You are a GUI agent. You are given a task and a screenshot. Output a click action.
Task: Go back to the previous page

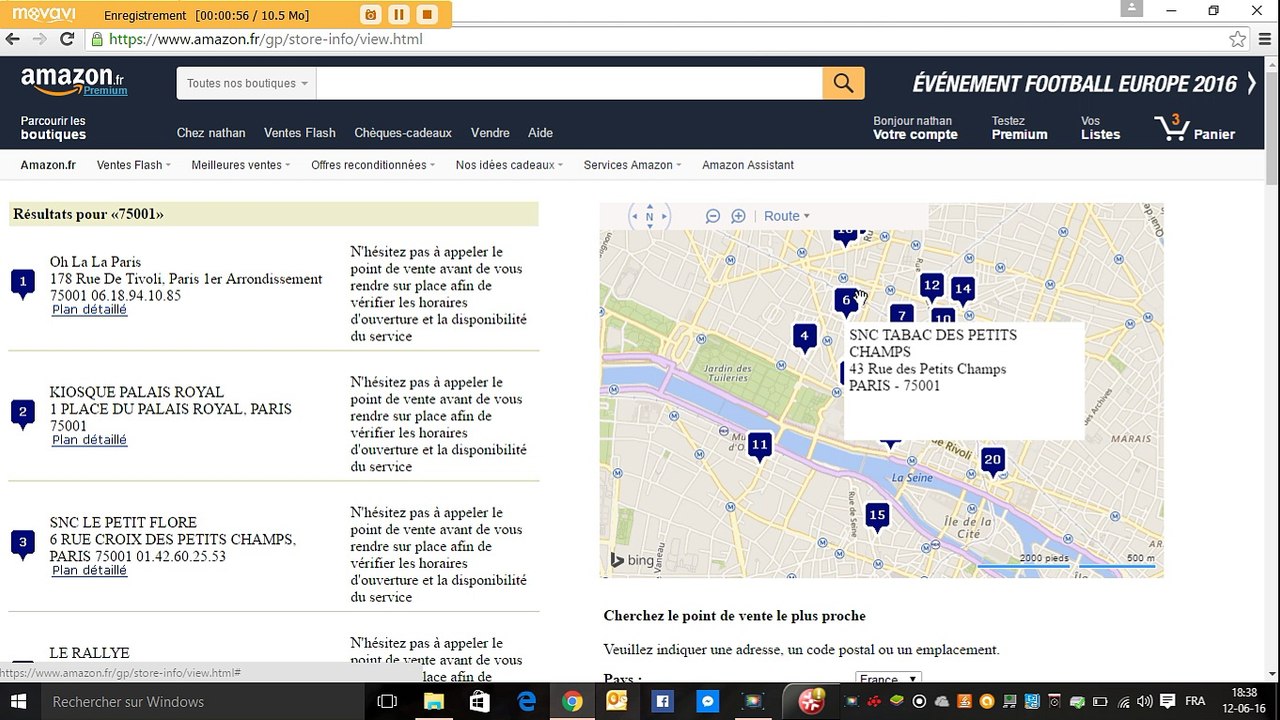point(13,39)
